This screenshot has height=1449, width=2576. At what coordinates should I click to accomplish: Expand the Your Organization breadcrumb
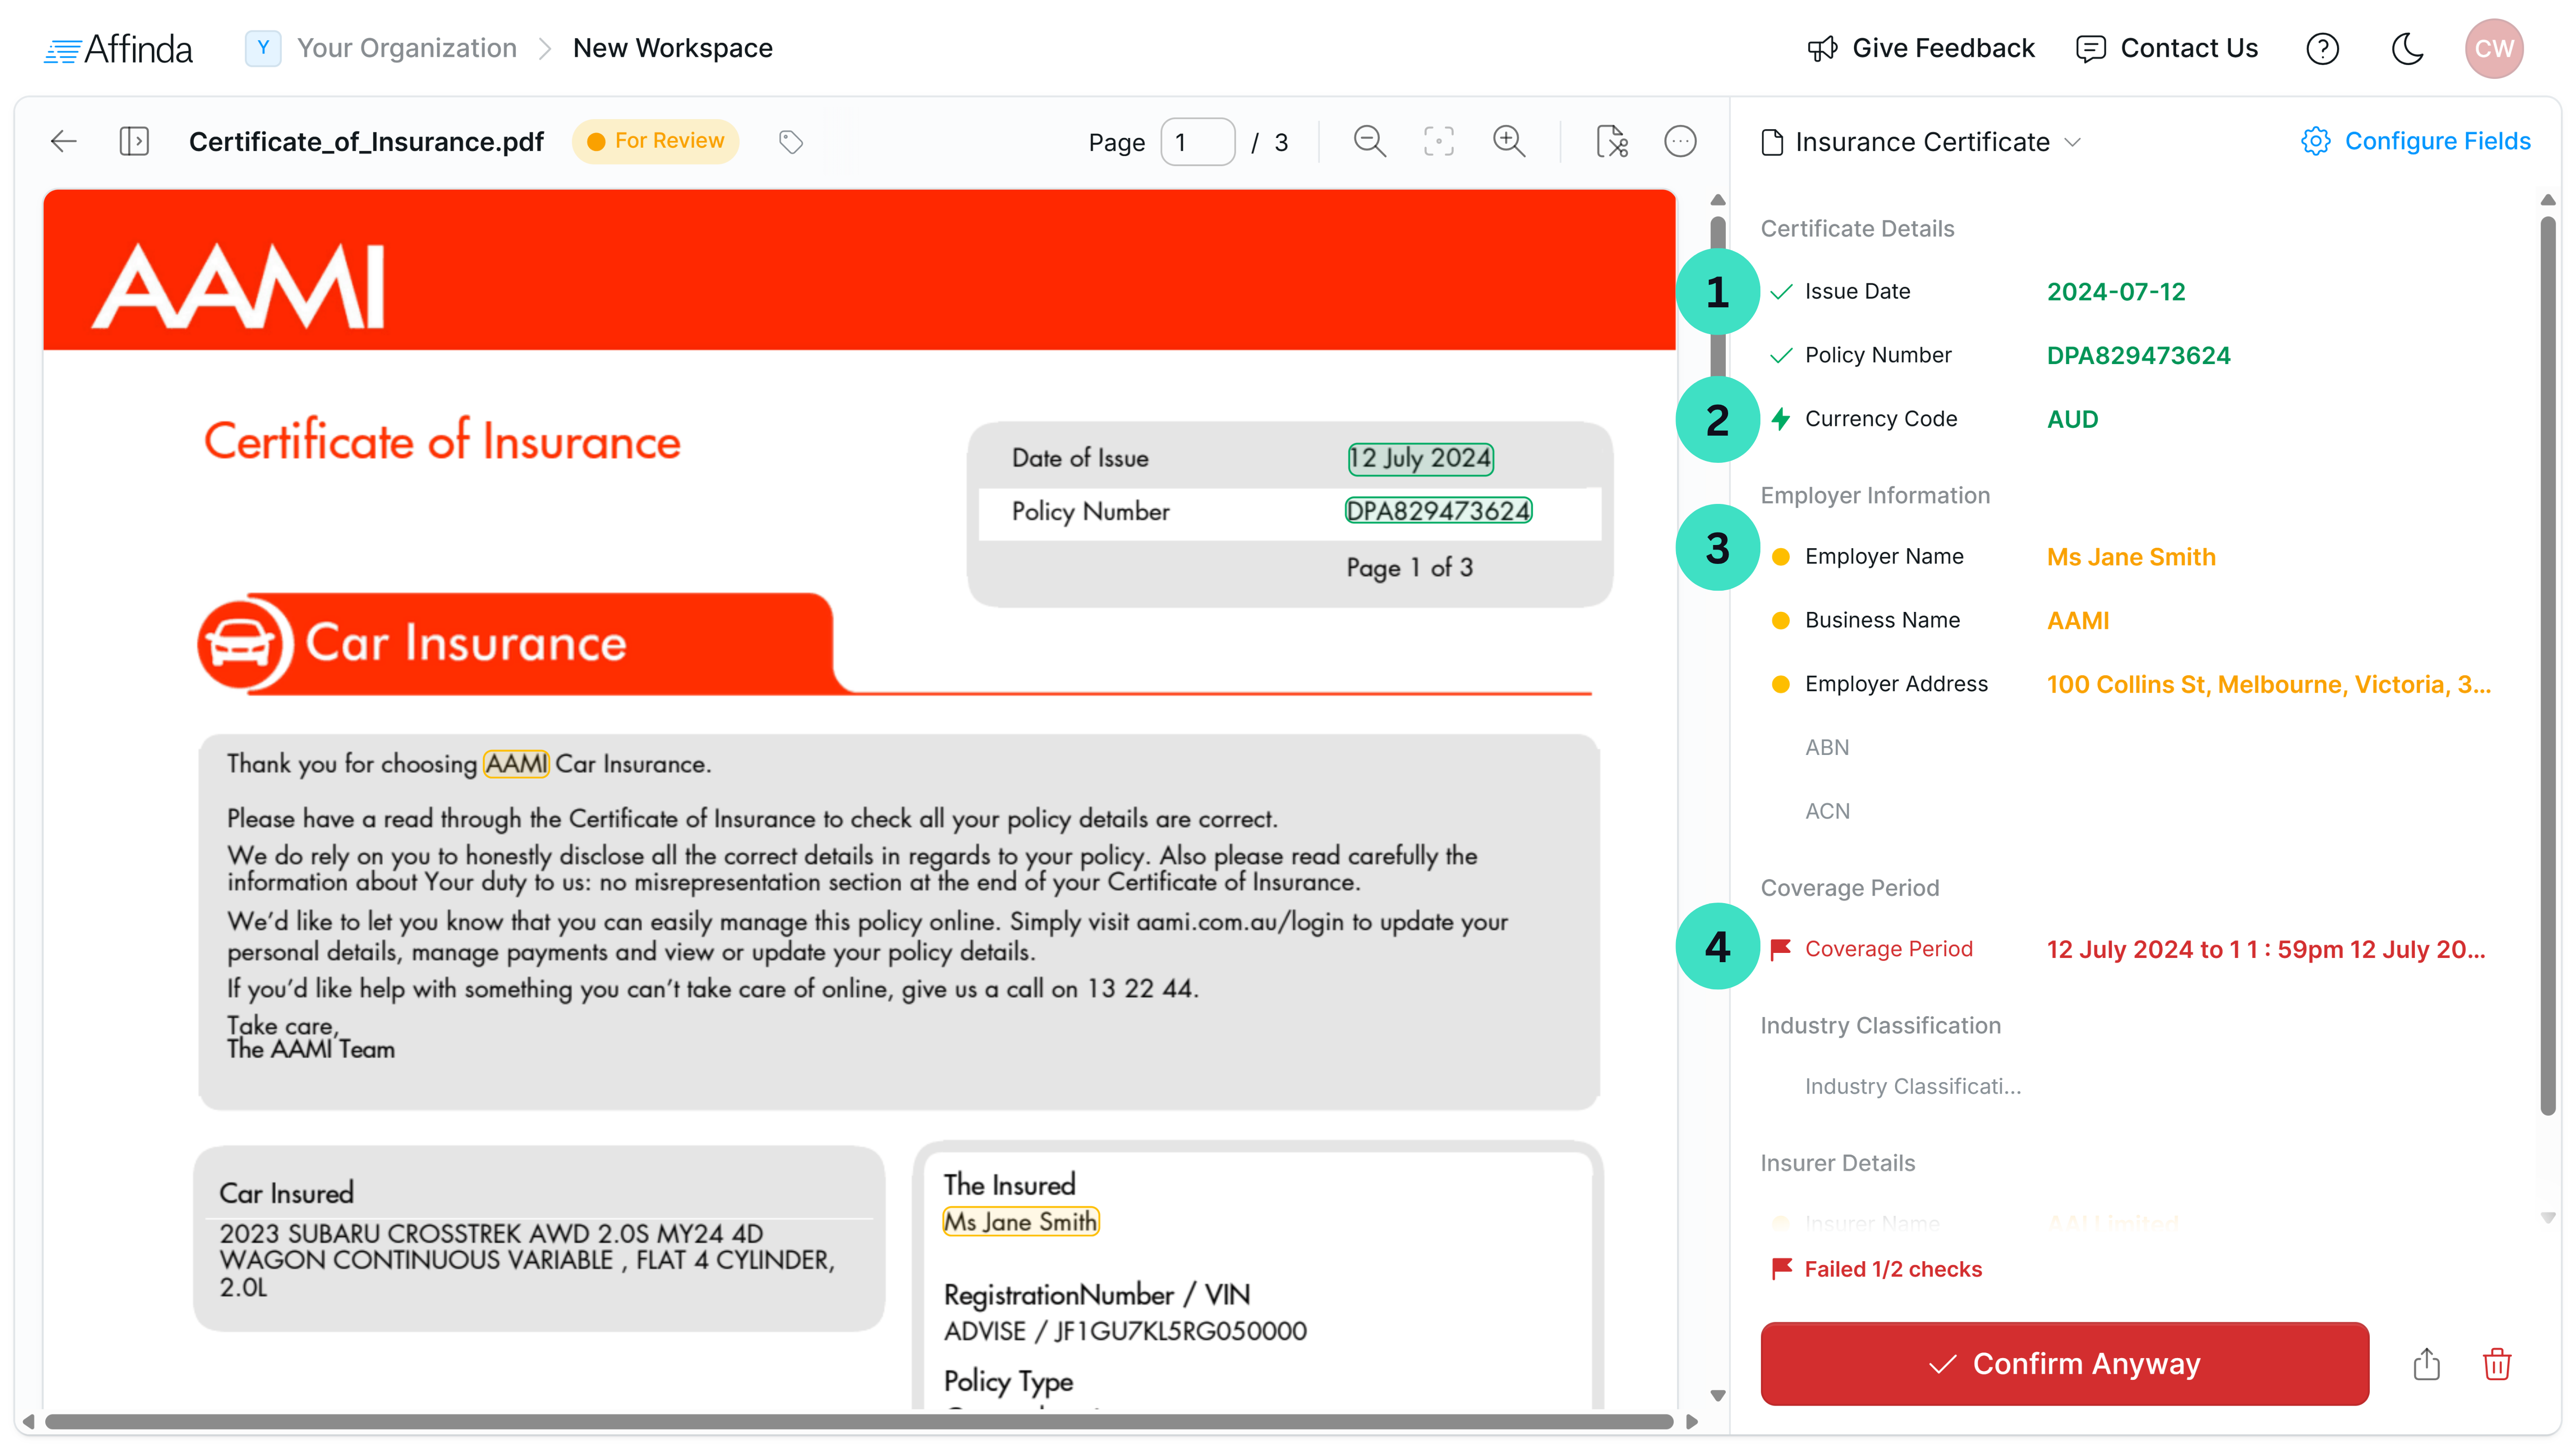point(405,48)
